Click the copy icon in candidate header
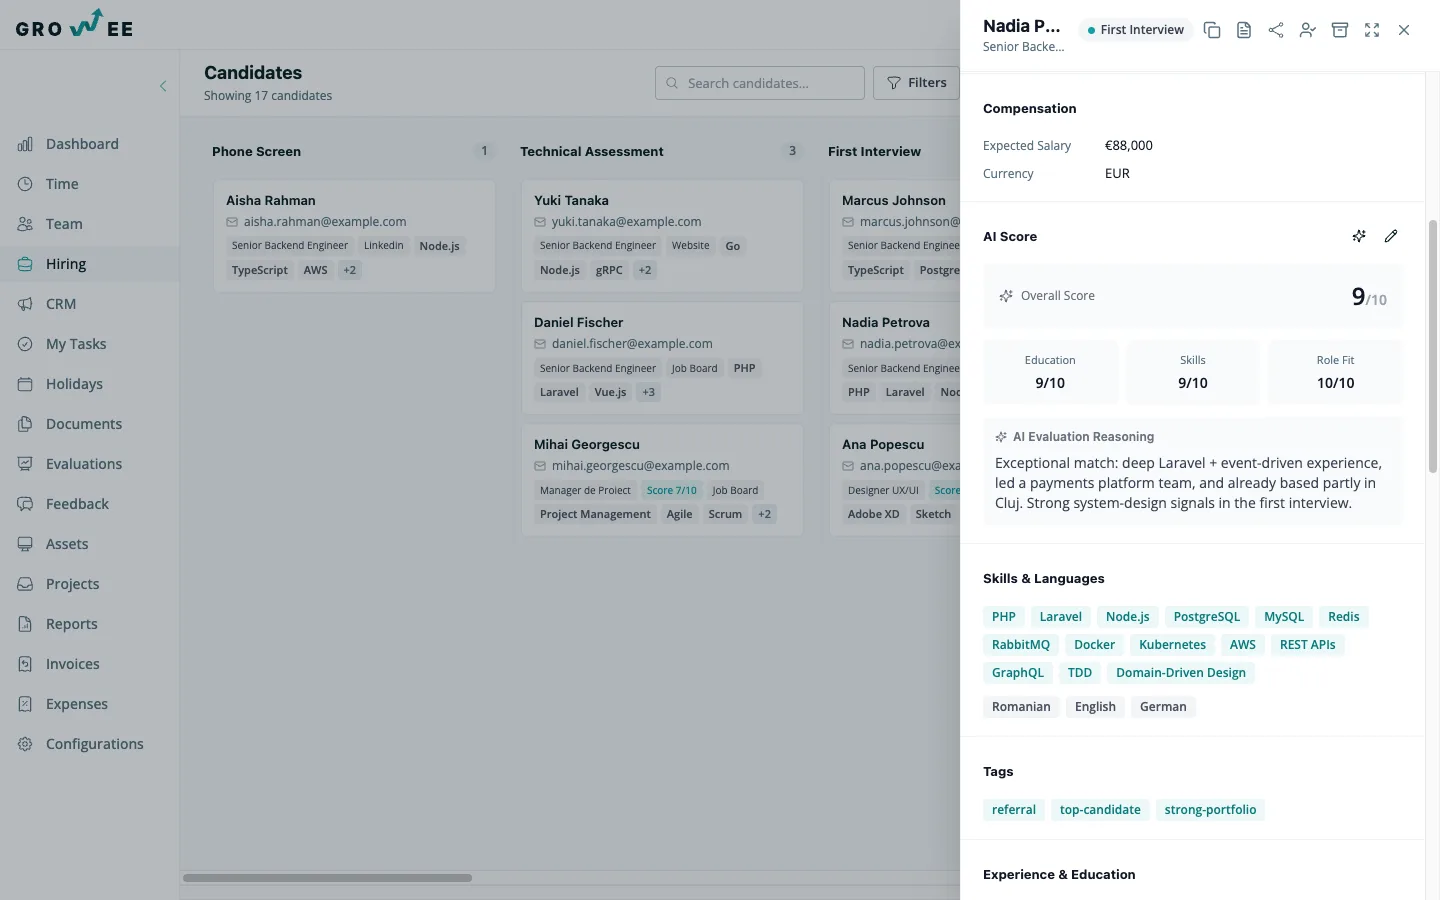Image resolution: width=1440 pixels, height=900 pixels. [1212, 30]
